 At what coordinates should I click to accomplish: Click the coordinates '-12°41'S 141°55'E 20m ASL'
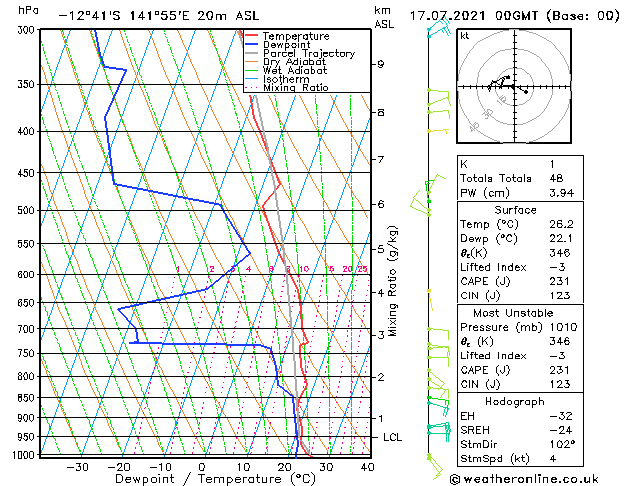(159, 16)
